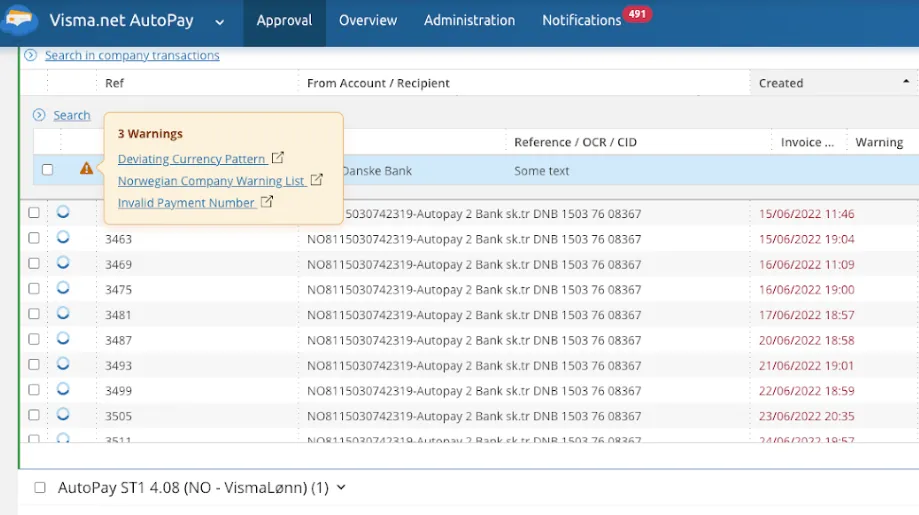Click the date 17/06/2022 18:57
The height and width of the screenshot is (515, 919).
[806, 315]
